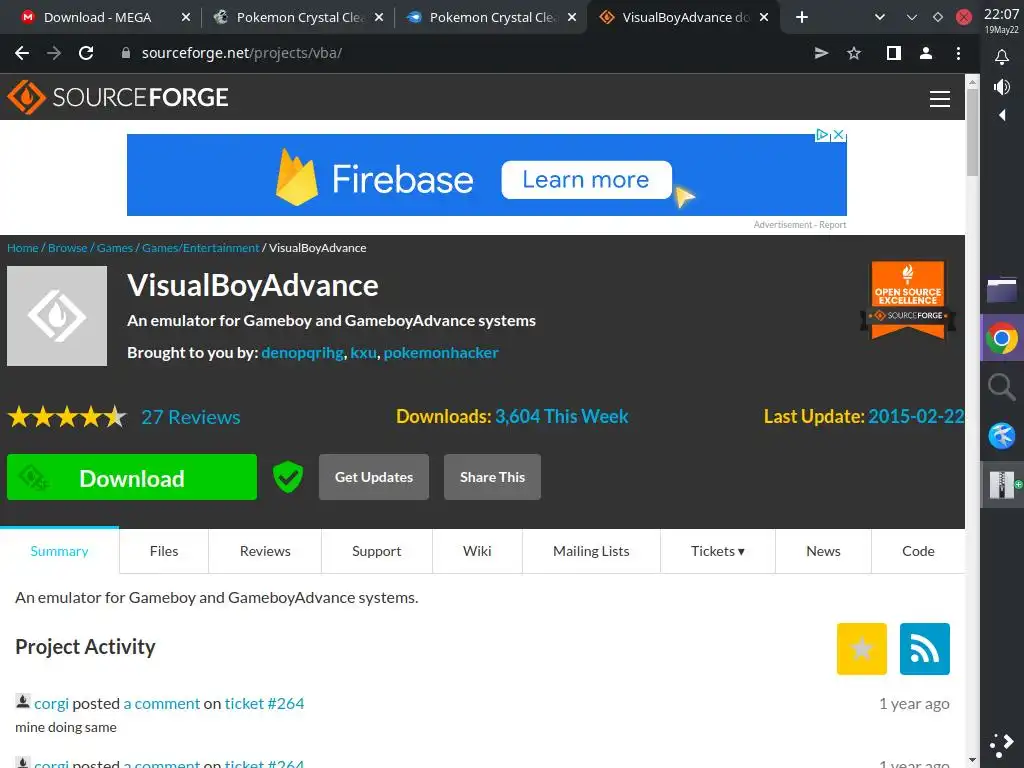1024x768 pixels.
Task: Click the left-pointing panel arrow
Action: (1002, 116)
